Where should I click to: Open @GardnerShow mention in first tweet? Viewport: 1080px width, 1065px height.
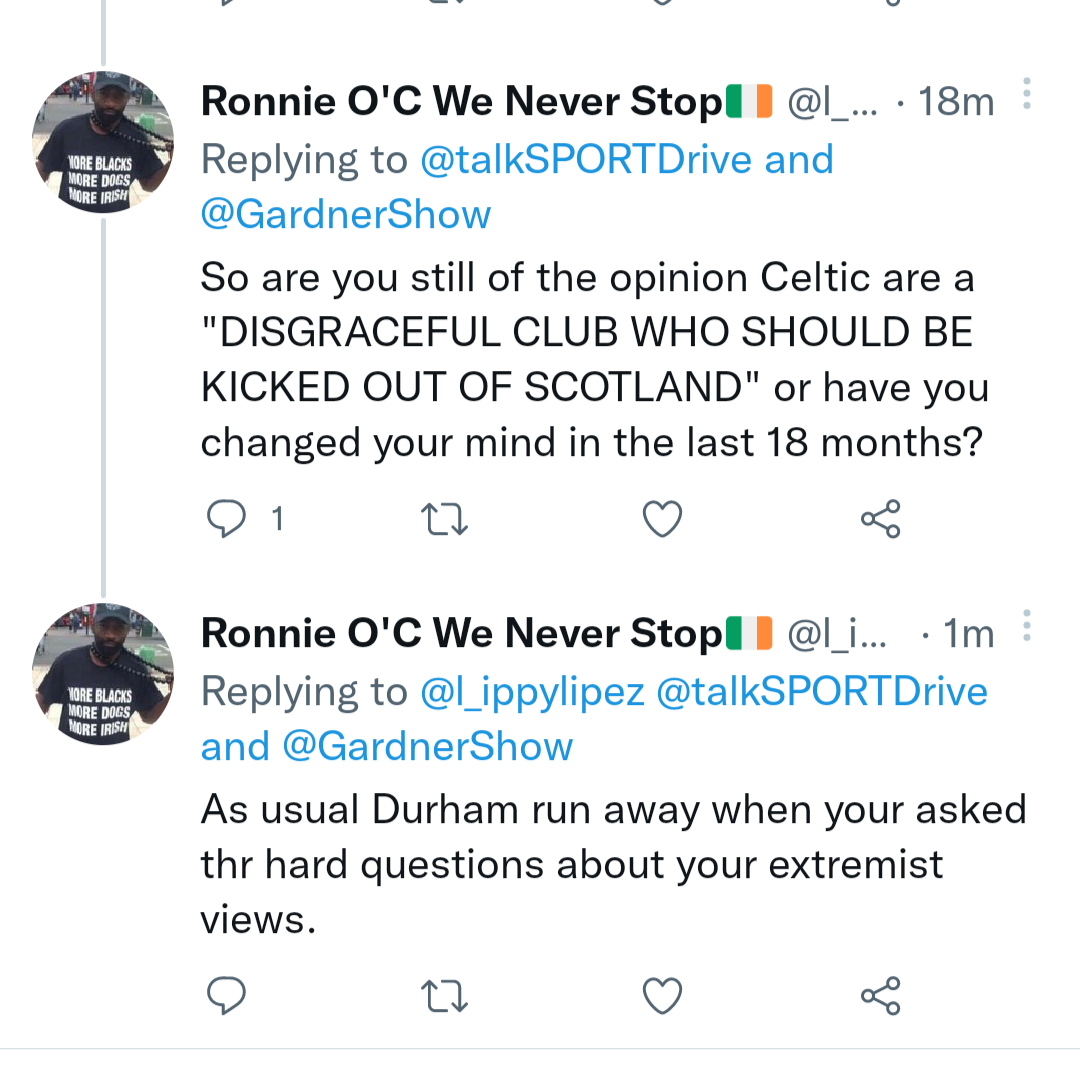pyautogui.click(x=346, y=214)
